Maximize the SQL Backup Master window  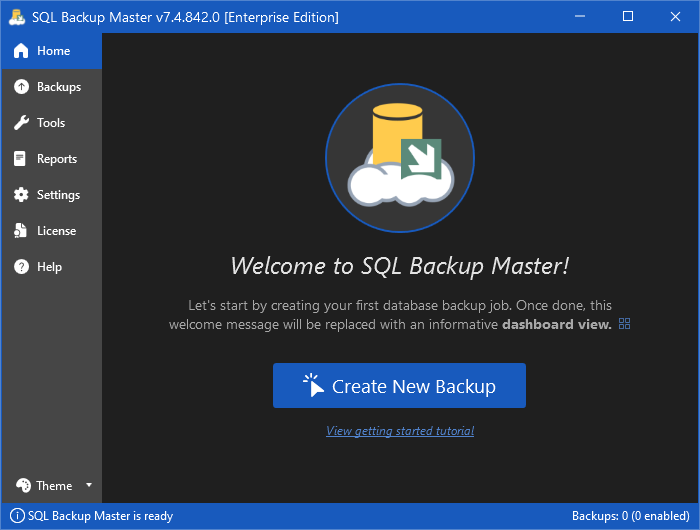point(628,17)
